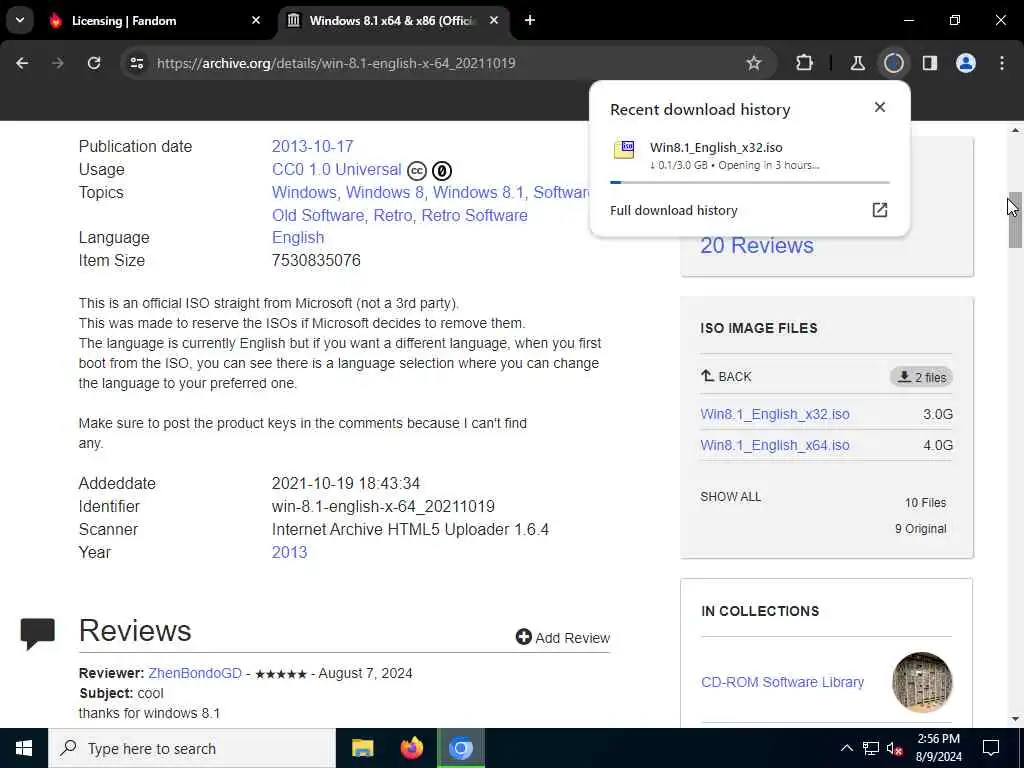Open File Explorer from the taskbar

coord(362,748)
